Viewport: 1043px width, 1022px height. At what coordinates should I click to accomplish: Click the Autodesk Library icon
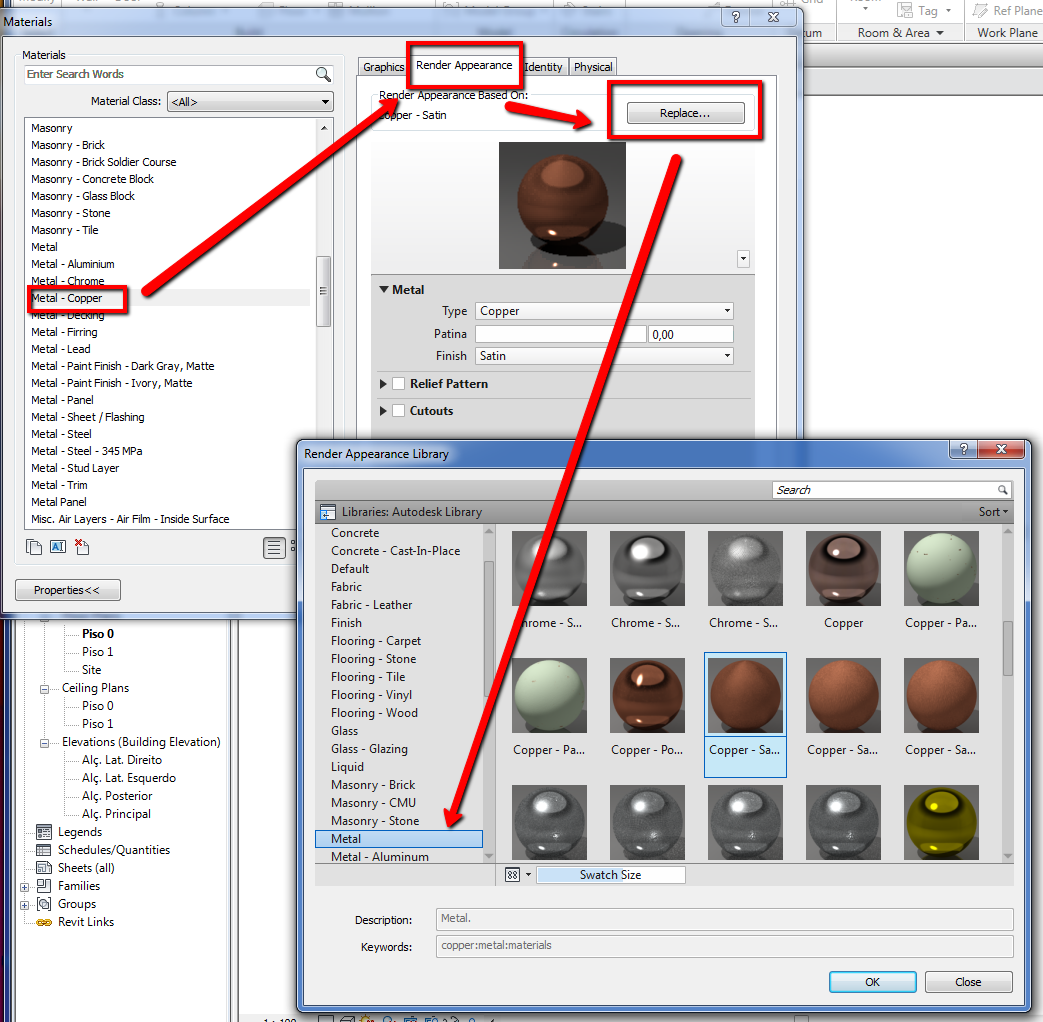click(x=328, y=512)
